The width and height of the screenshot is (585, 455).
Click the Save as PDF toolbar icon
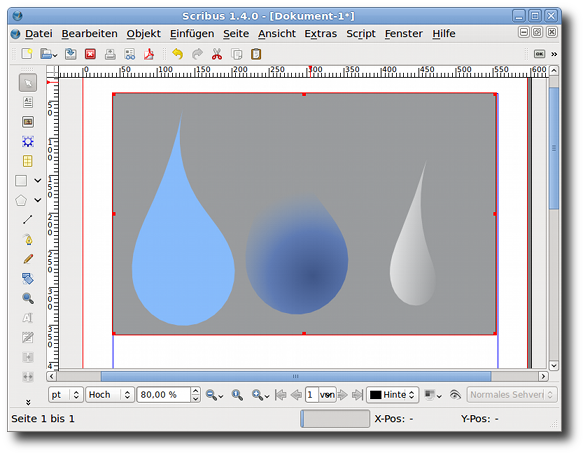149,54
